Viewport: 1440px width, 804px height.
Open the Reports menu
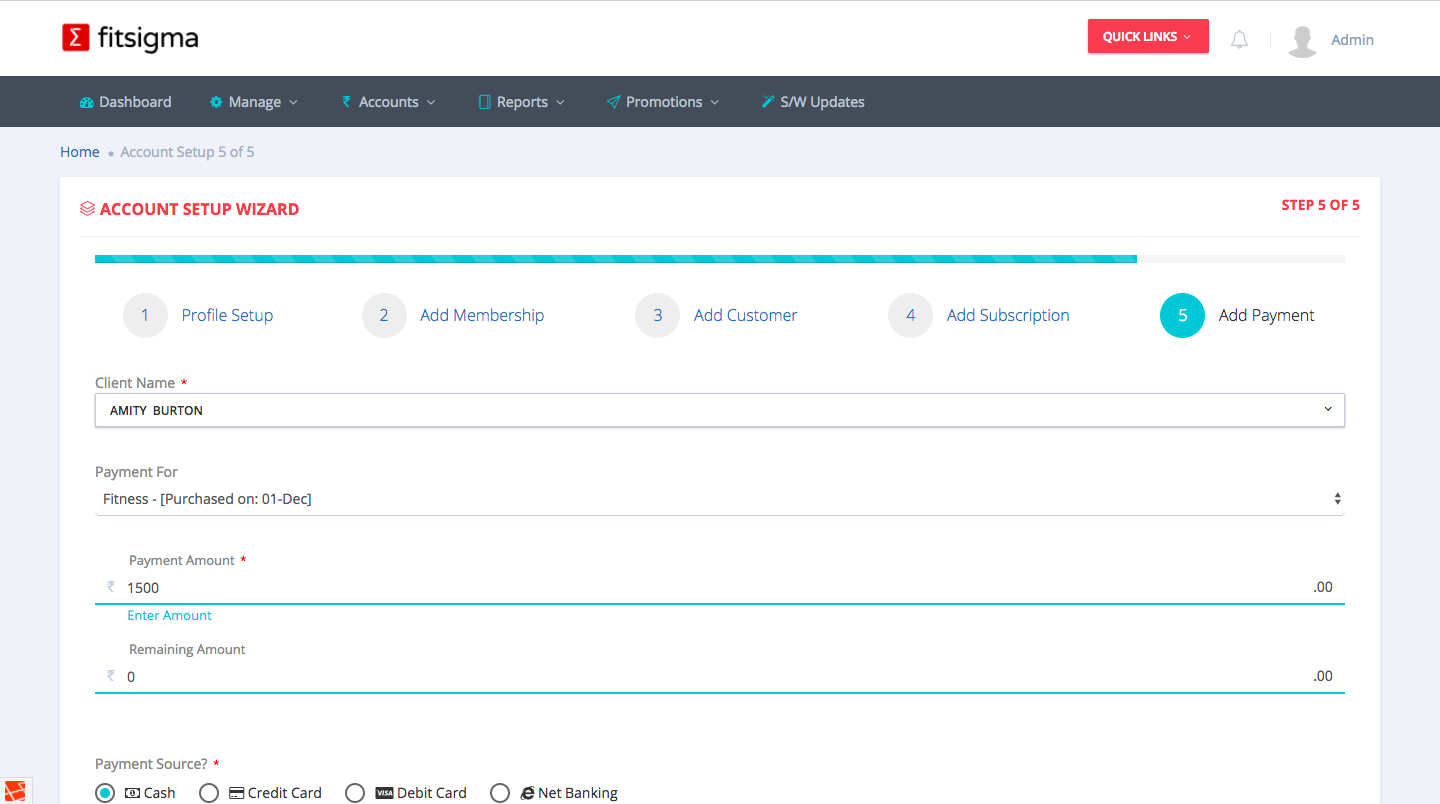[522, 102]
